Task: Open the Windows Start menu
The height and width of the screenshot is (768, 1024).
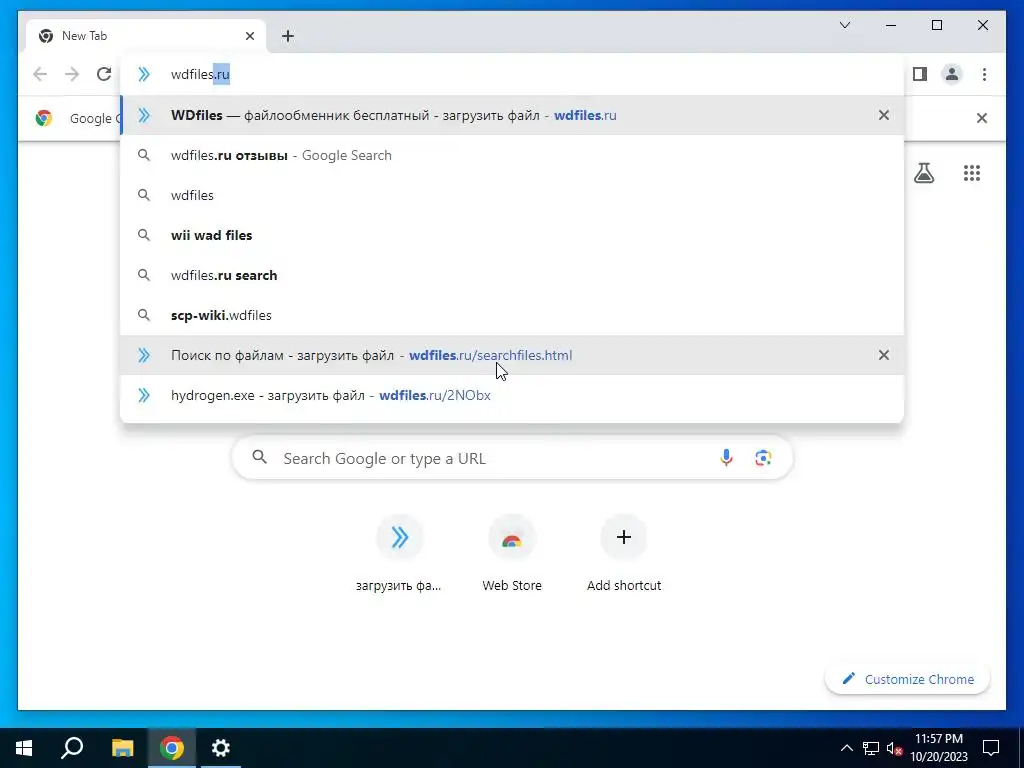Action: point(24,748)
